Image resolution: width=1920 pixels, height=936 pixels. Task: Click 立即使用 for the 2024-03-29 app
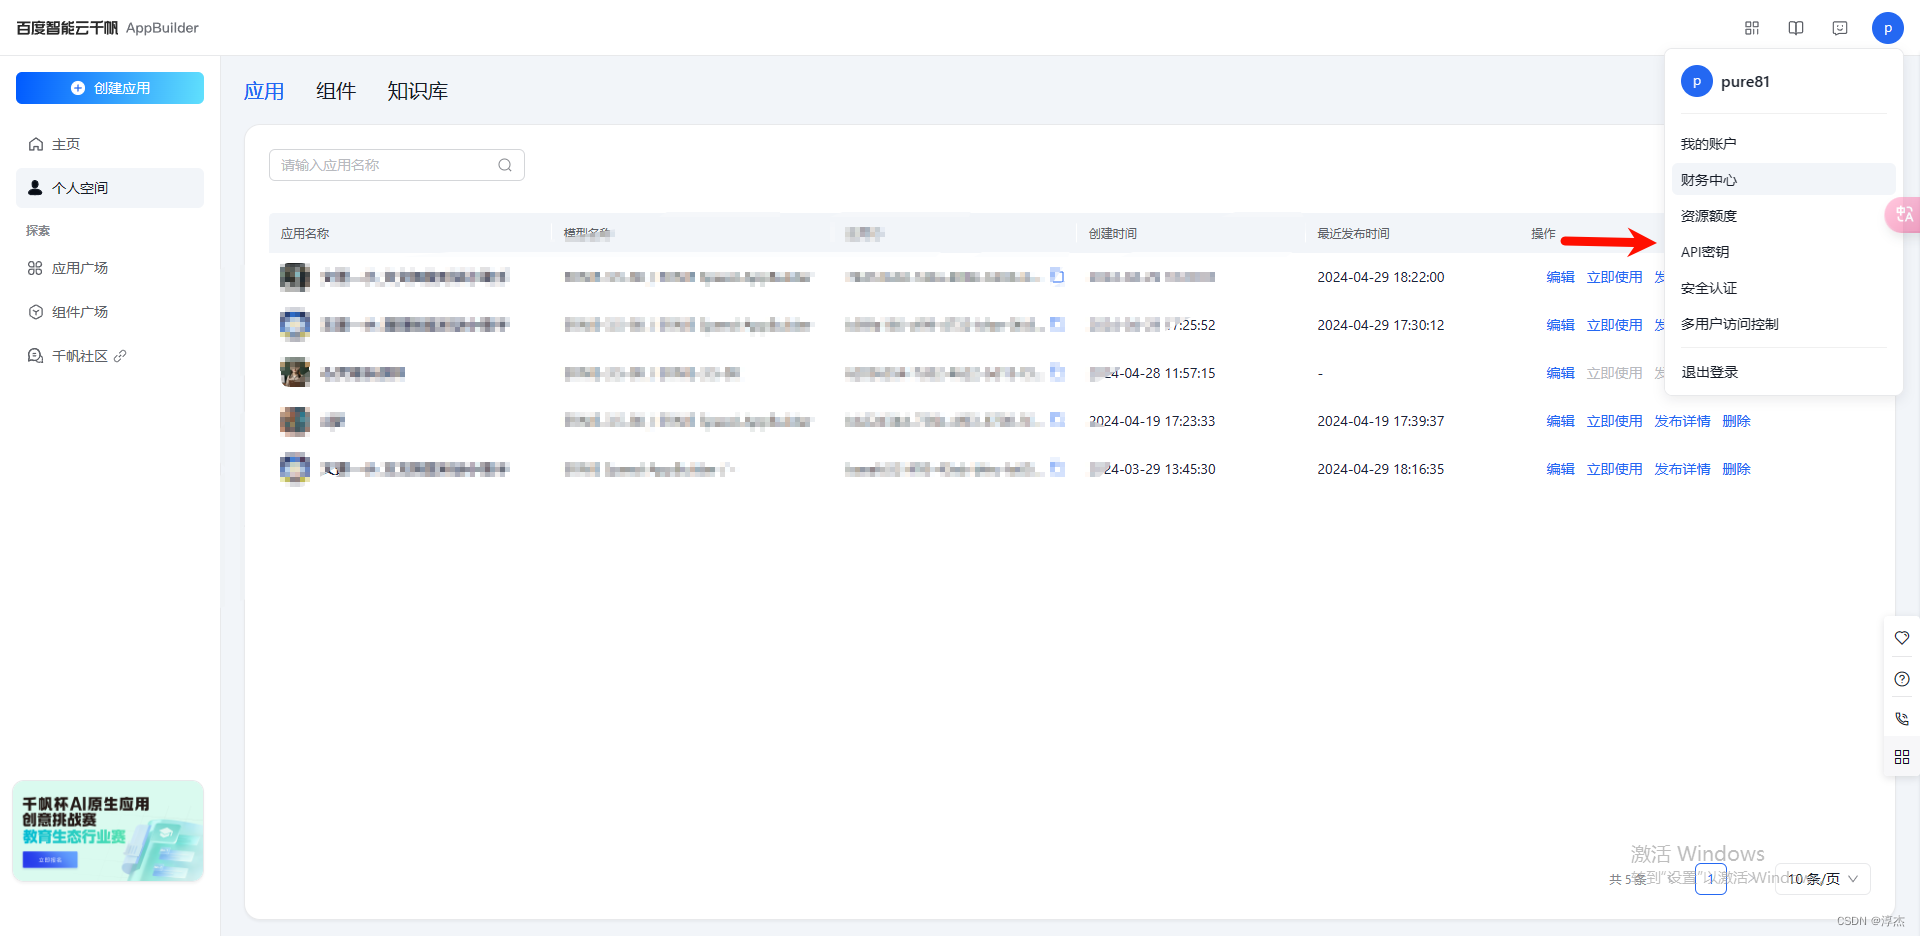pos(1614,469)
